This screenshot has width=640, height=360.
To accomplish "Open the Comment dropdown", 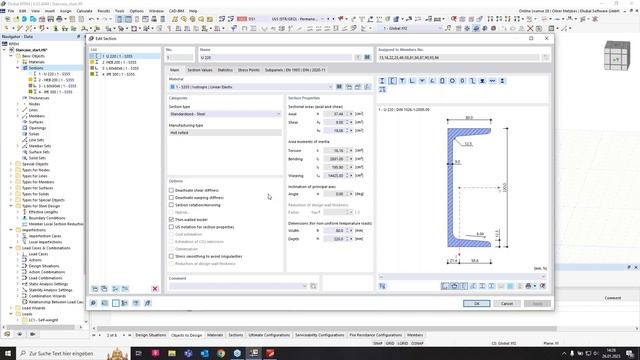I will click(x=304, y=286).
